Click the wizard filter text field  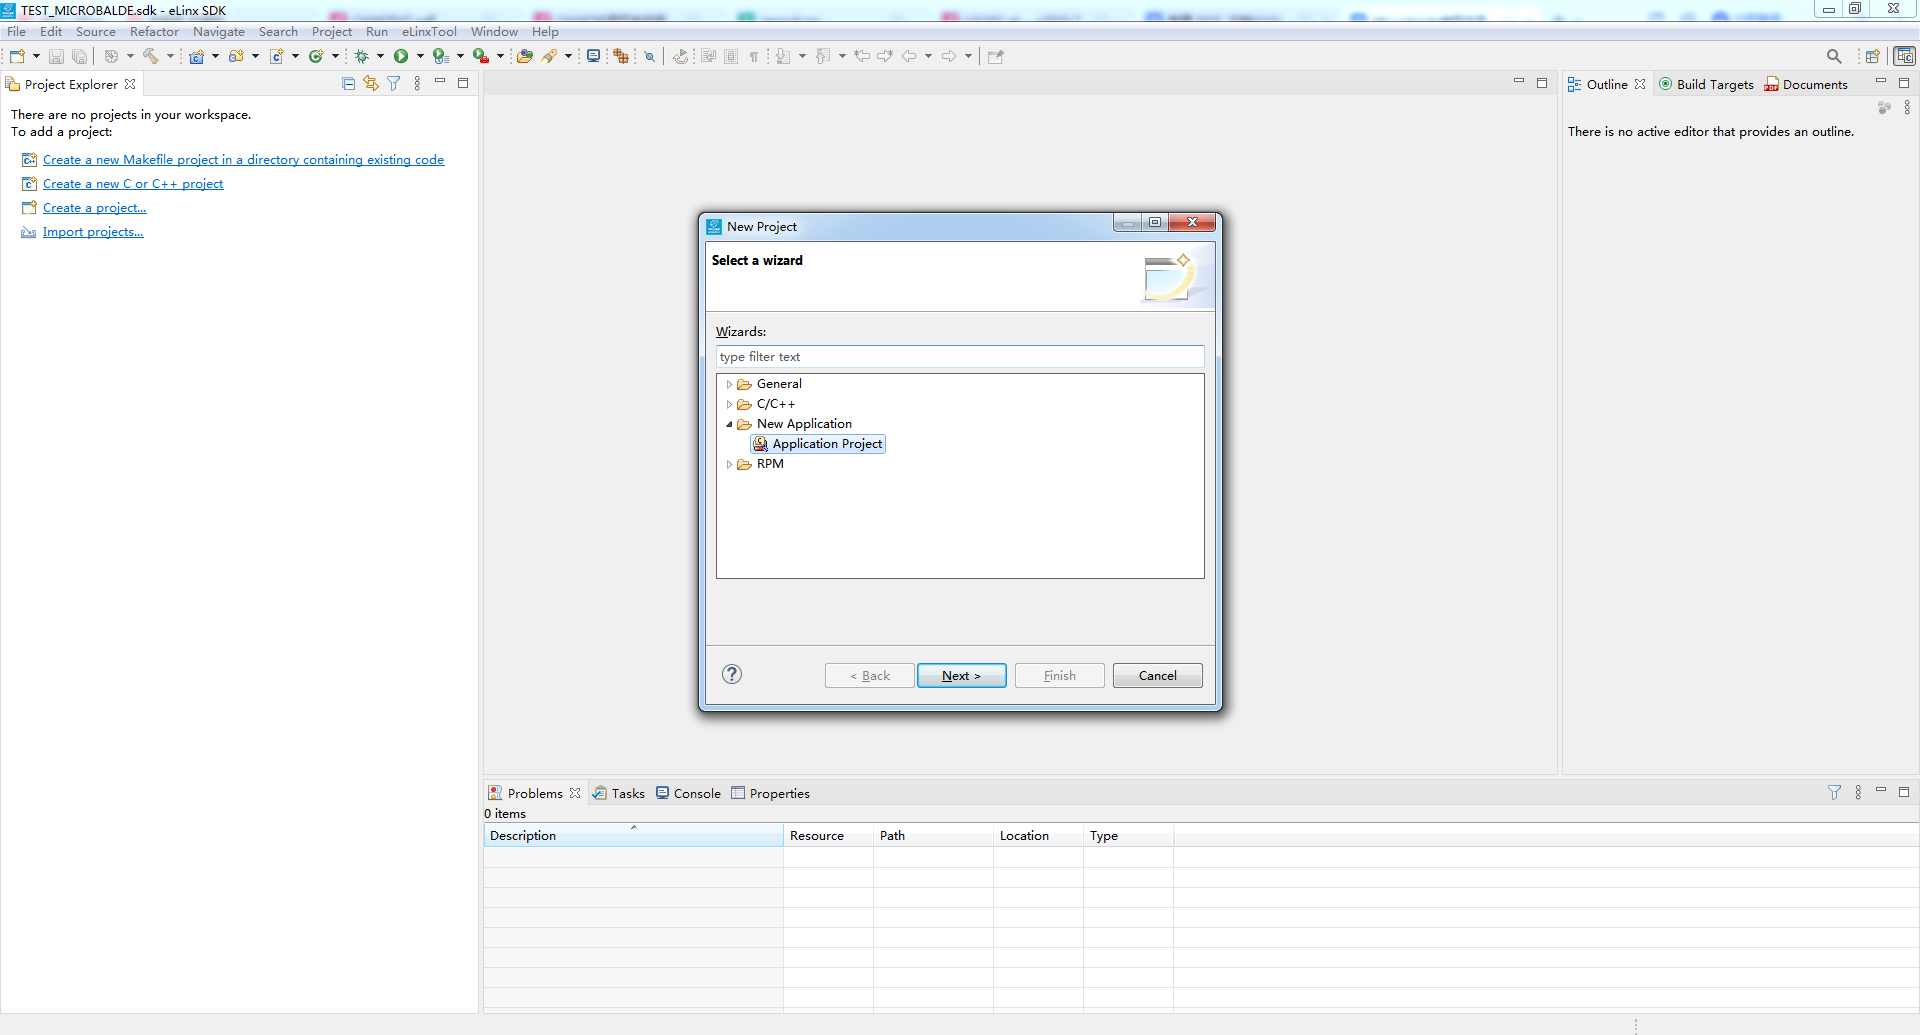959,357
